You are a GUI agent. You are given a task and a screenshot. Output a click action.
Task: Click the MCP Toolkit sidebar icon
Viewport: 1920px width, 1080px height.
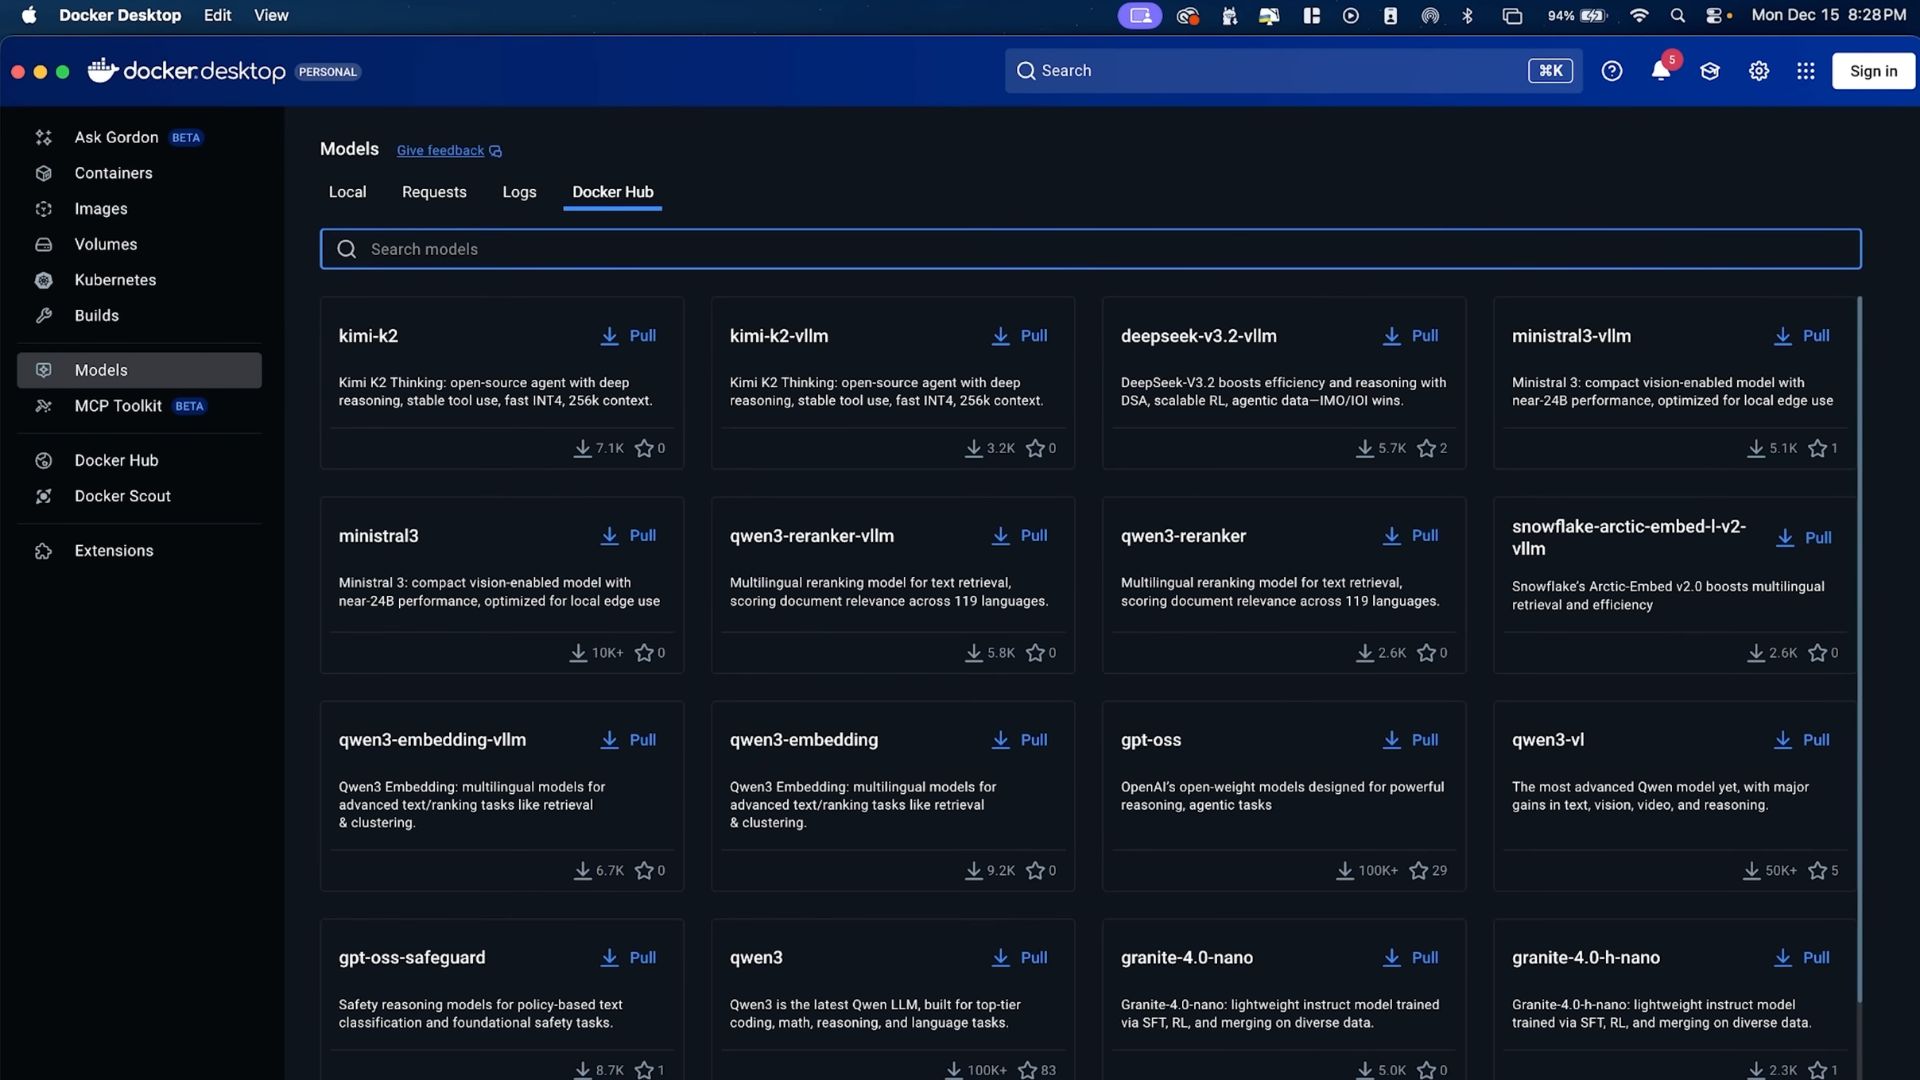pos(43,406)
